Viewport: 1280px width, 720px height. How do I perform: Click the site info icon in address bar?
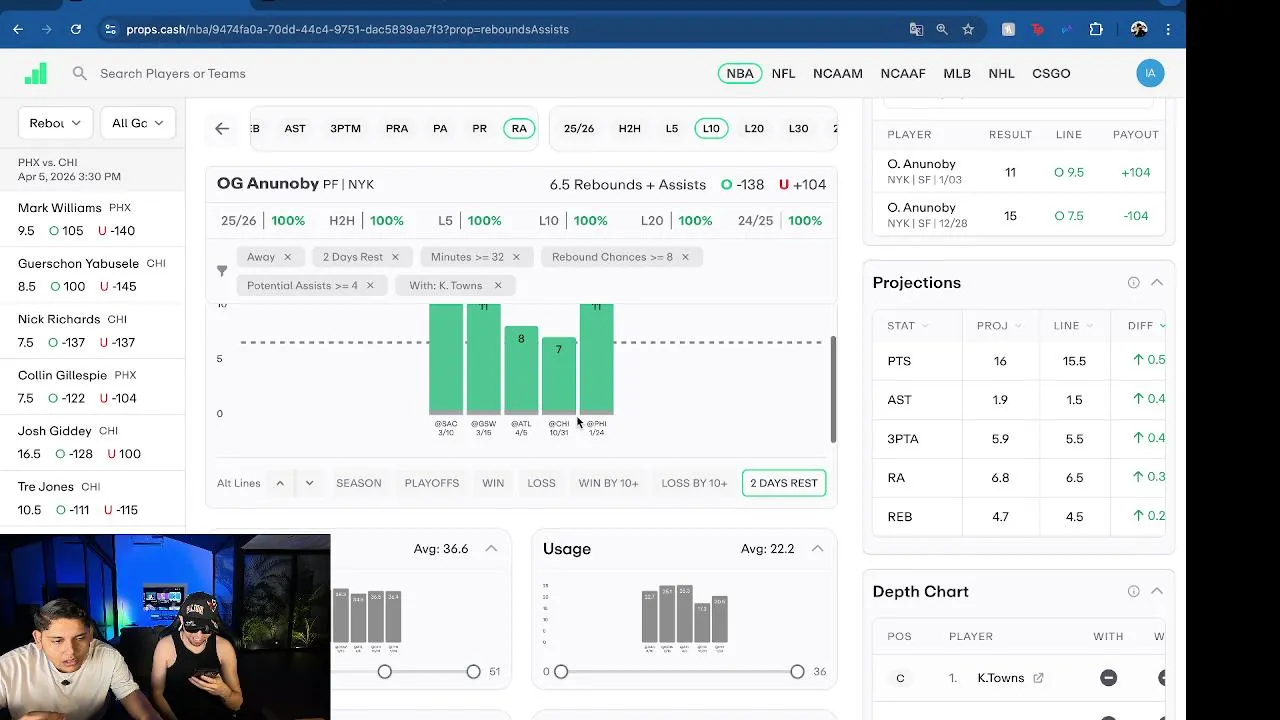pyautogui.click(x=110, y=29)
